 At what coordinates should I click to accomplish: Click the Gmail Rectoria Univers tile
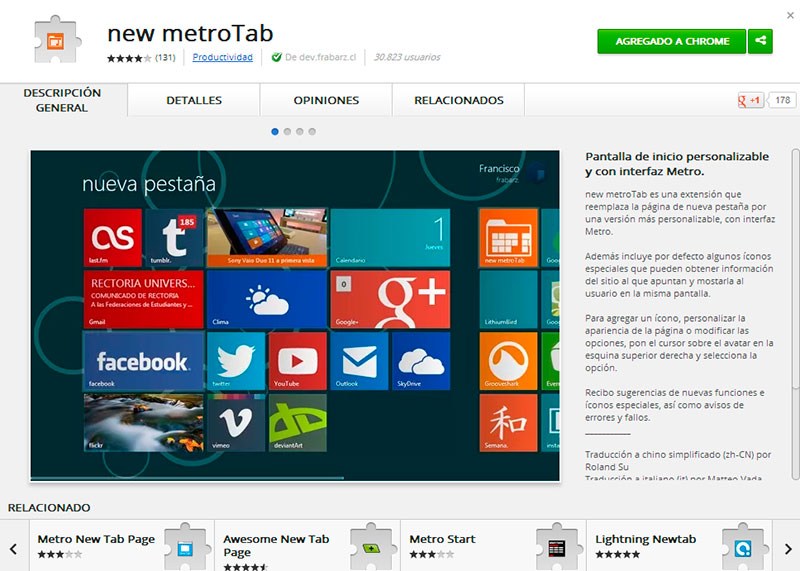[143, 299]
